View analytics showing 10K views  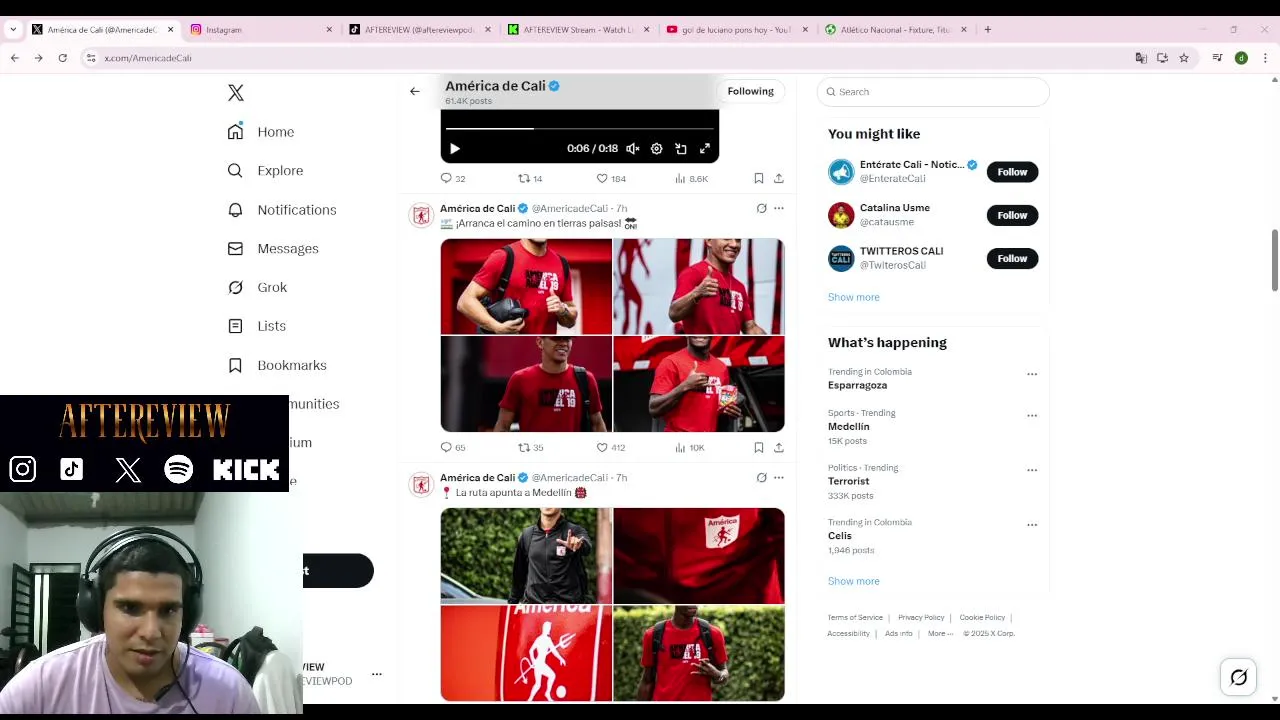click(690, 447)
